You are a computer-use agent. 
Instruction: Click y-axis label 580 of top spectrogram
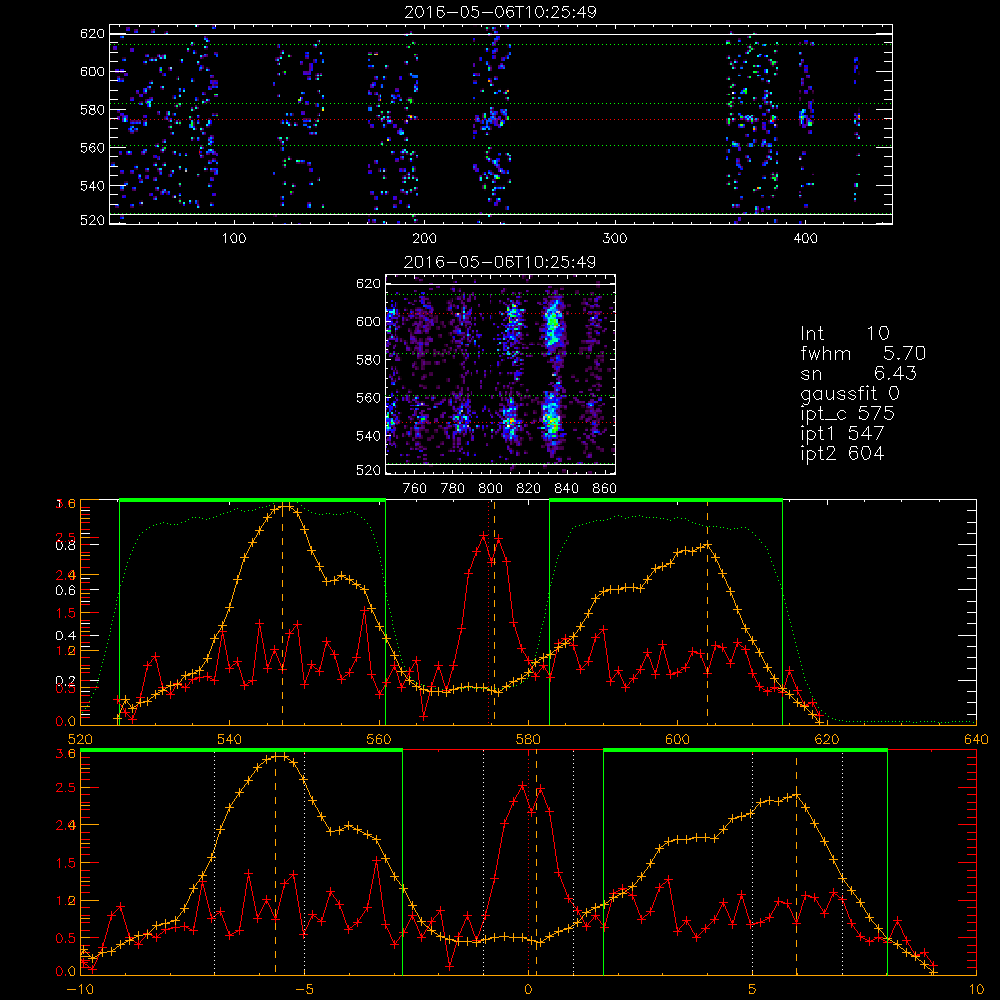pos(92,110)
